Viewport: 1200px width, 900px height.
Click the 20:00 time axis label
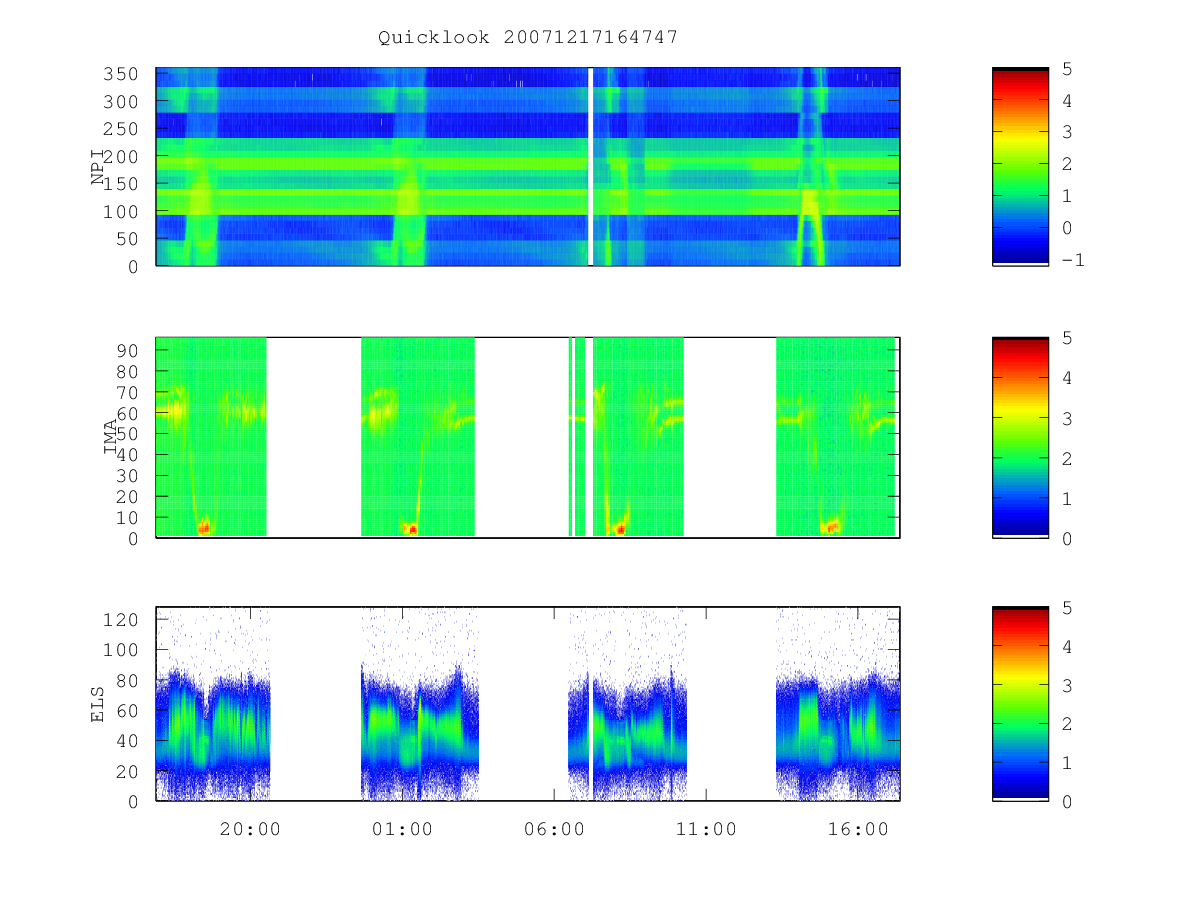click(250, 829)
